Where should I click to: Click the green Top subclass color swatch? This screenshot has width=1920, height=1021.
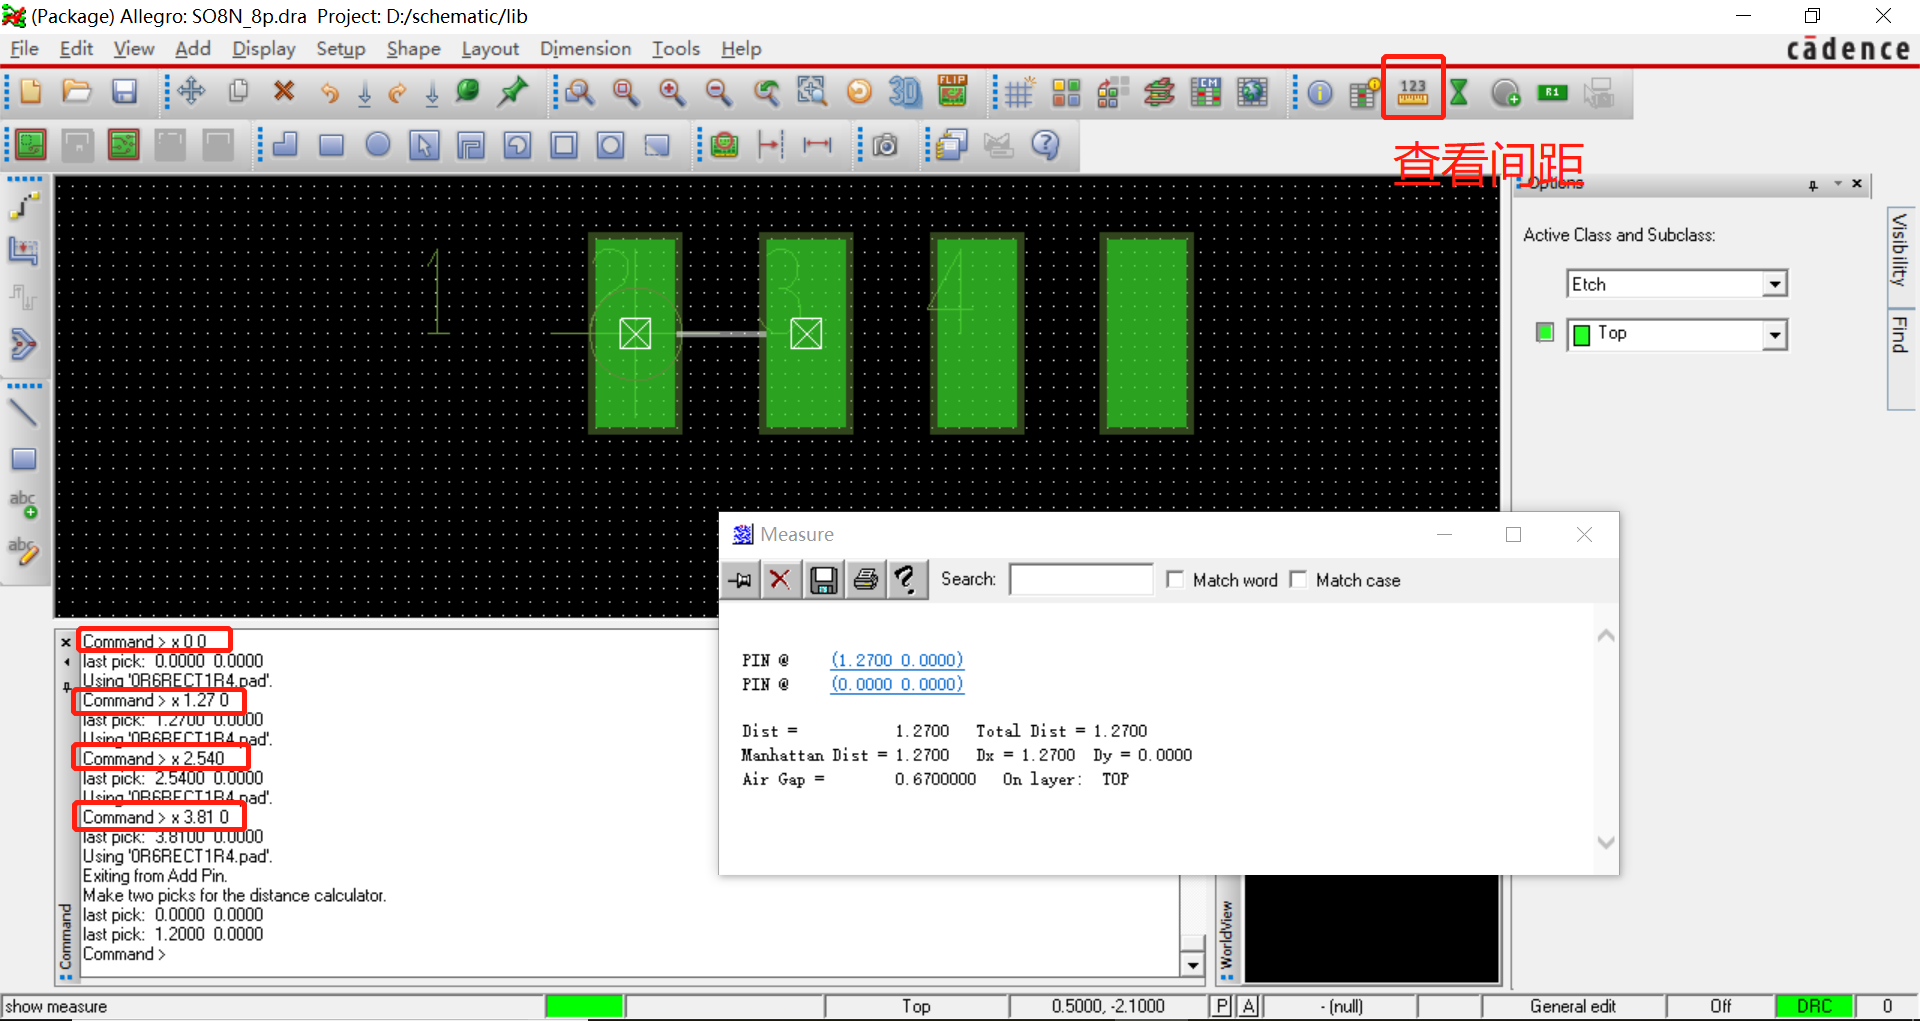click(1582, 335)
